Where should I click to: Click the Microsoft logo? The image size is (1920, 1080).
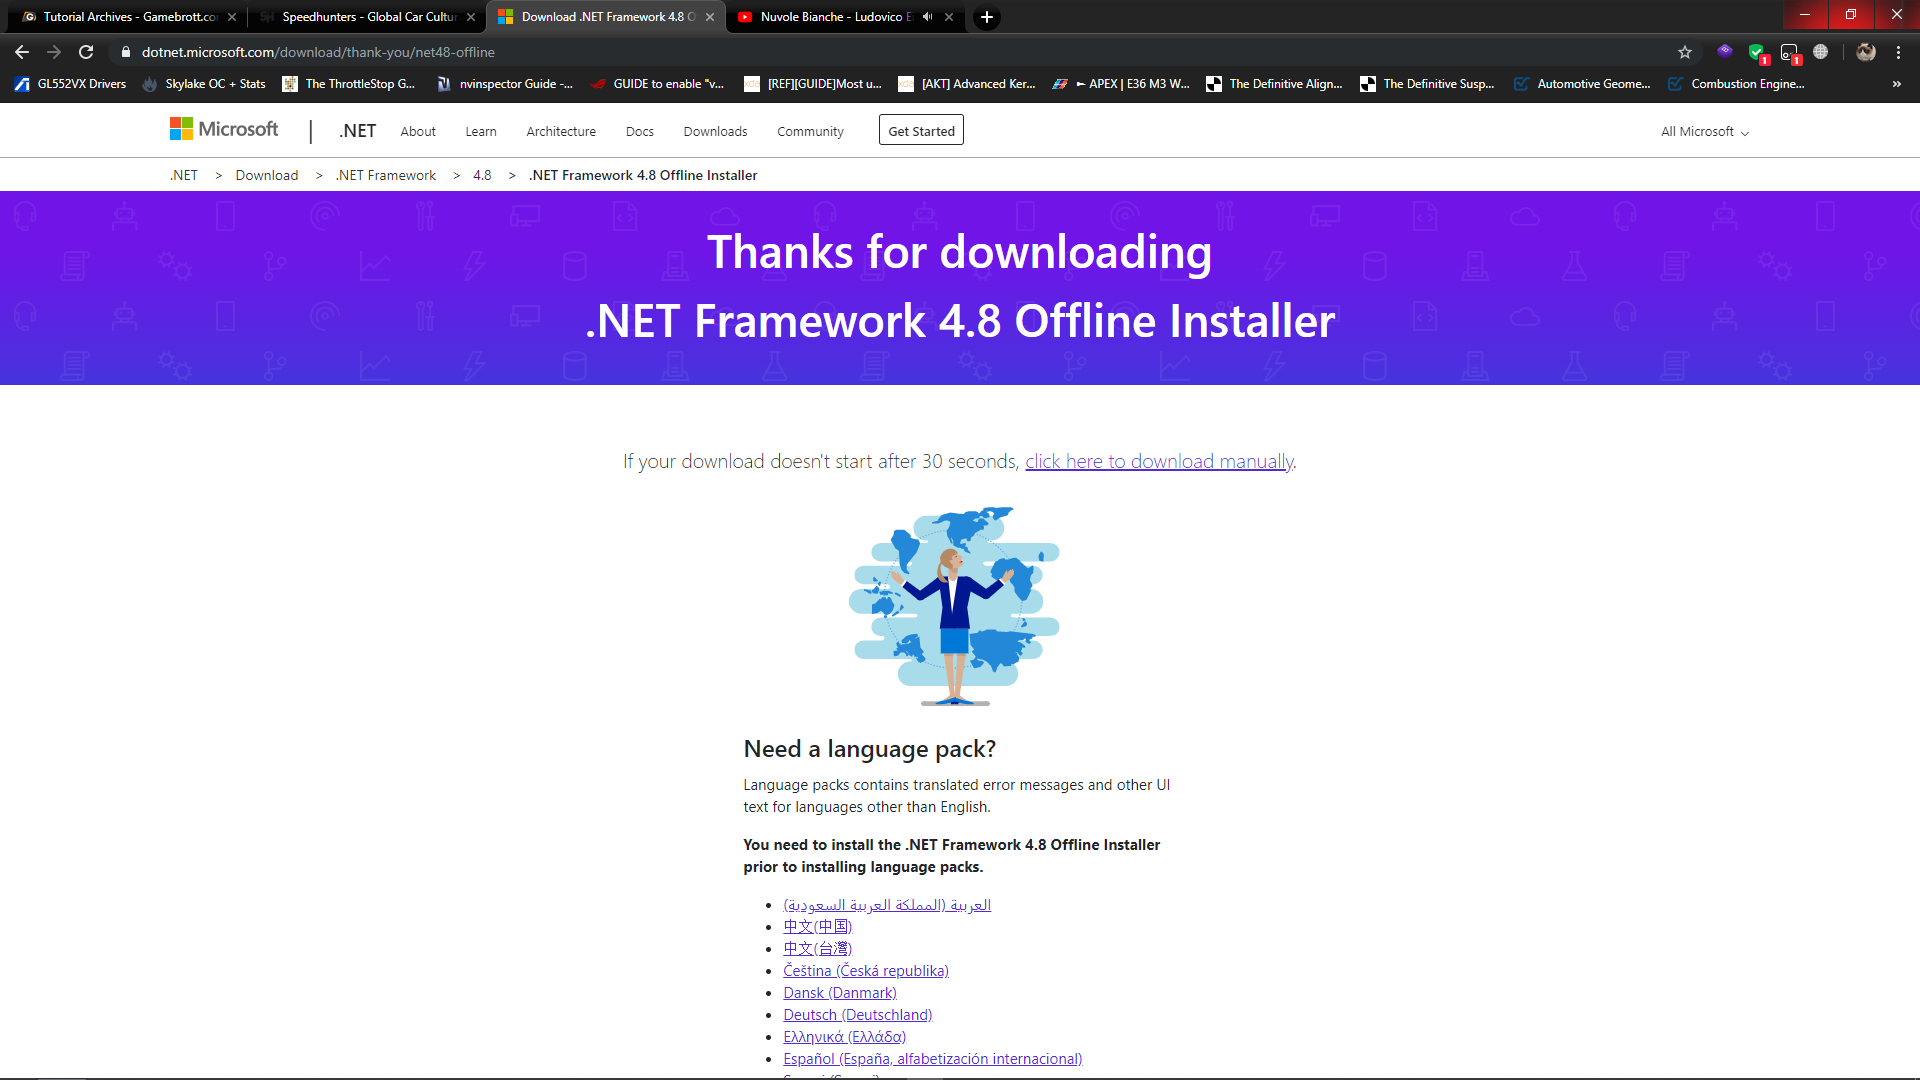click(x=224, y=129)
